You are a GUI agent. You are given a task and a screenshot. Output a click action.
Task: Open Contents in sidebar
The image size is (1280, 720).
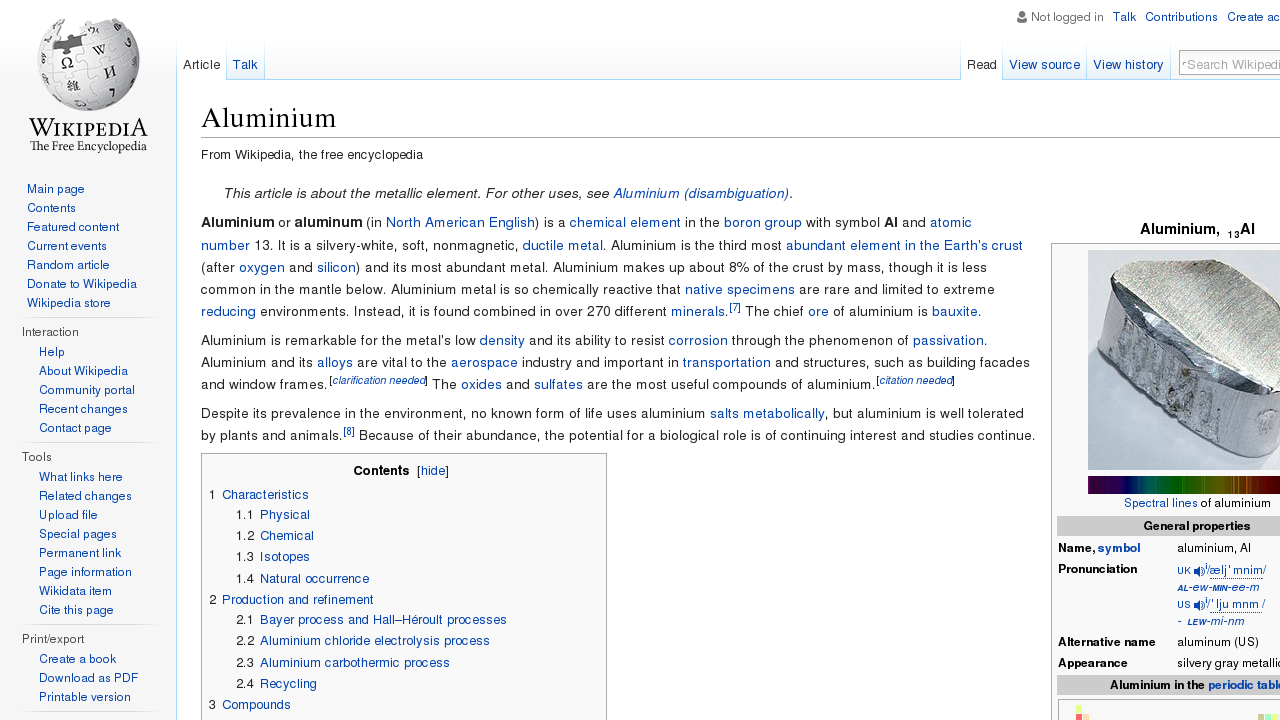[51, 208]
